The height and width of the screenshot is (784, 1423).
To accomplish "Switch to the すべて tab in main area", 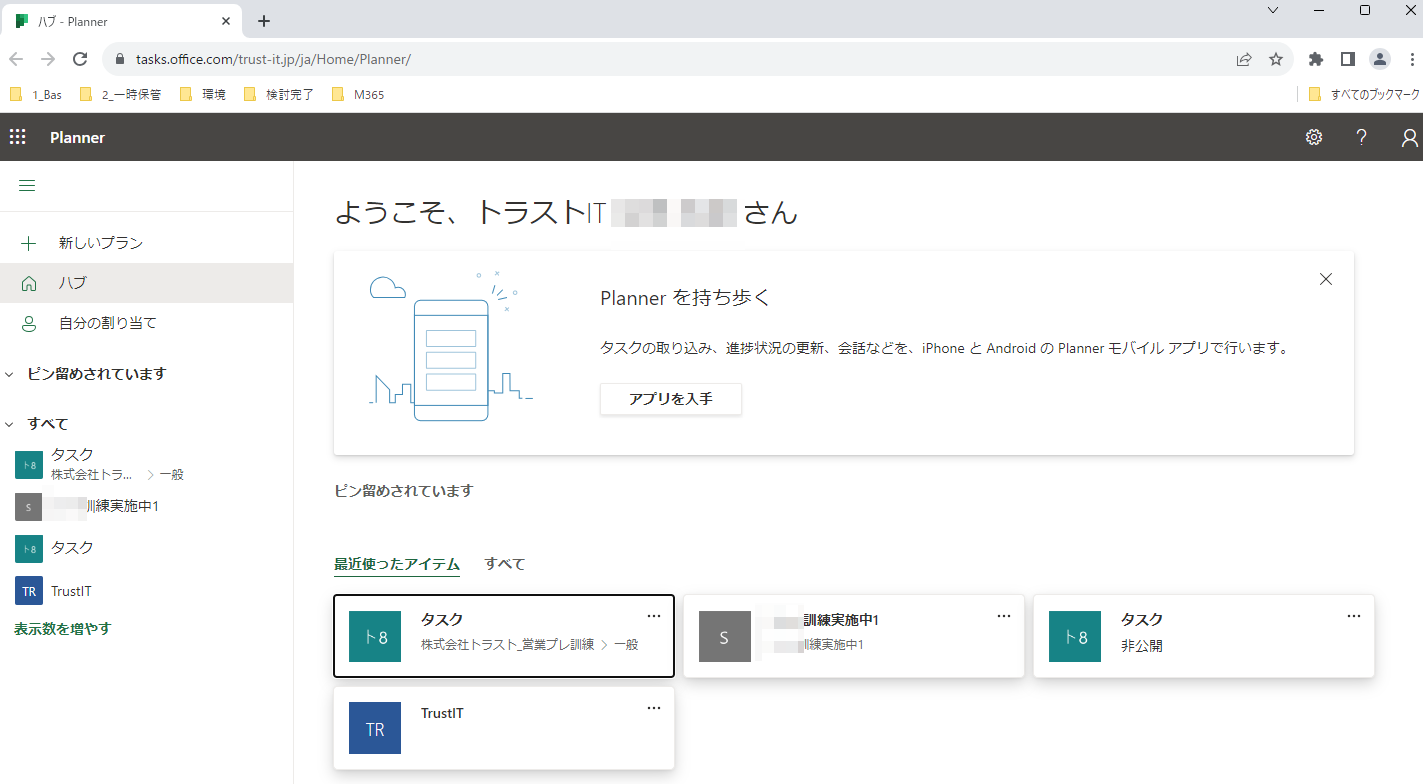I will coord(505,564).
